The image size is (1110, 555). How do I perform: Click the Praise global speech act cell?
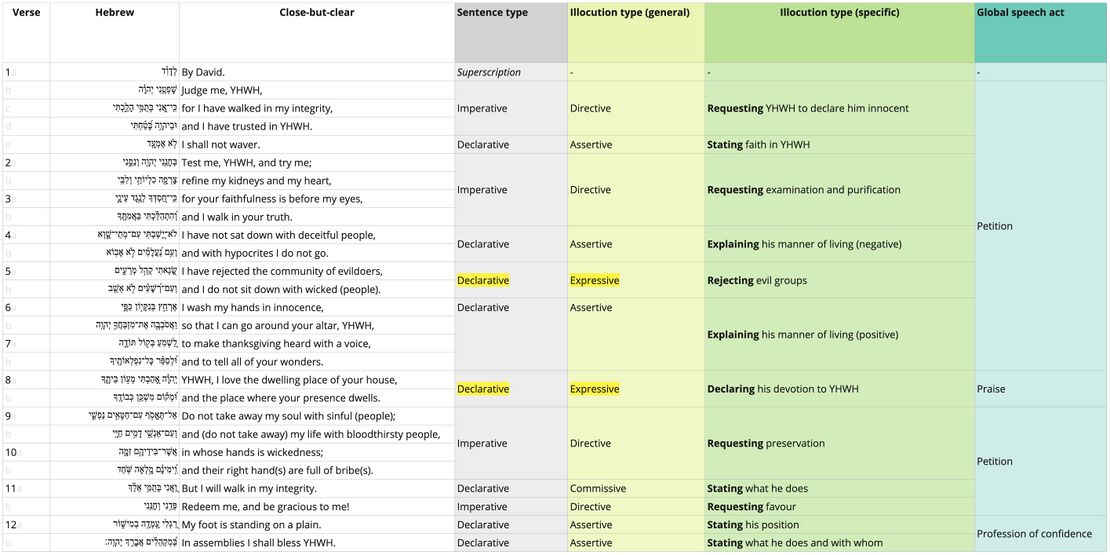tap(991, 389)
